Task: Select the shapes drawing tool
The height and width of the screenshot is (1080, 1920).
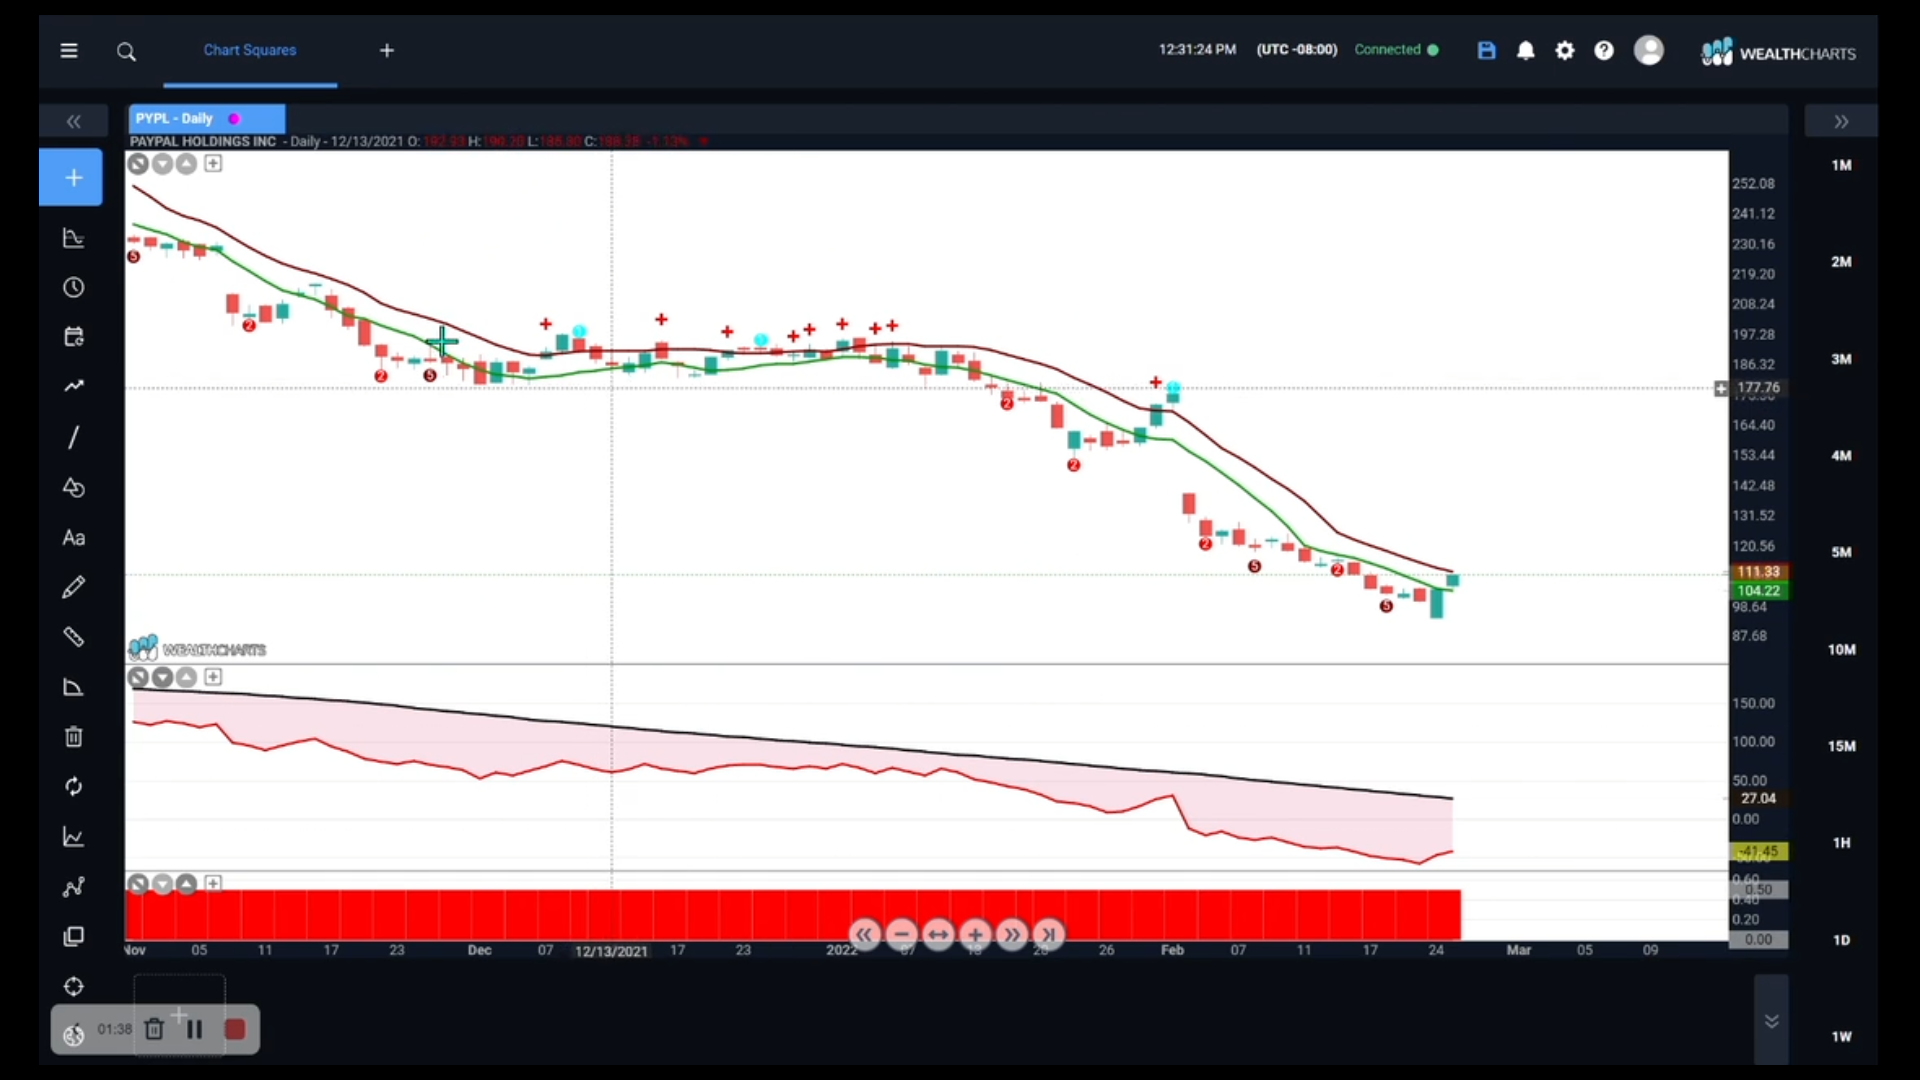Action: (73, 488)
